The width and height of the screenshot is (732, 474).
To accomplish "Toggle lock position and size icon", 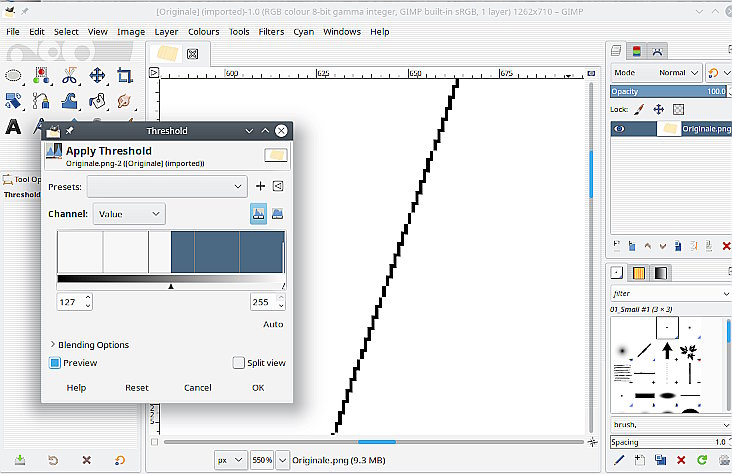I will [x=659, y=109].
